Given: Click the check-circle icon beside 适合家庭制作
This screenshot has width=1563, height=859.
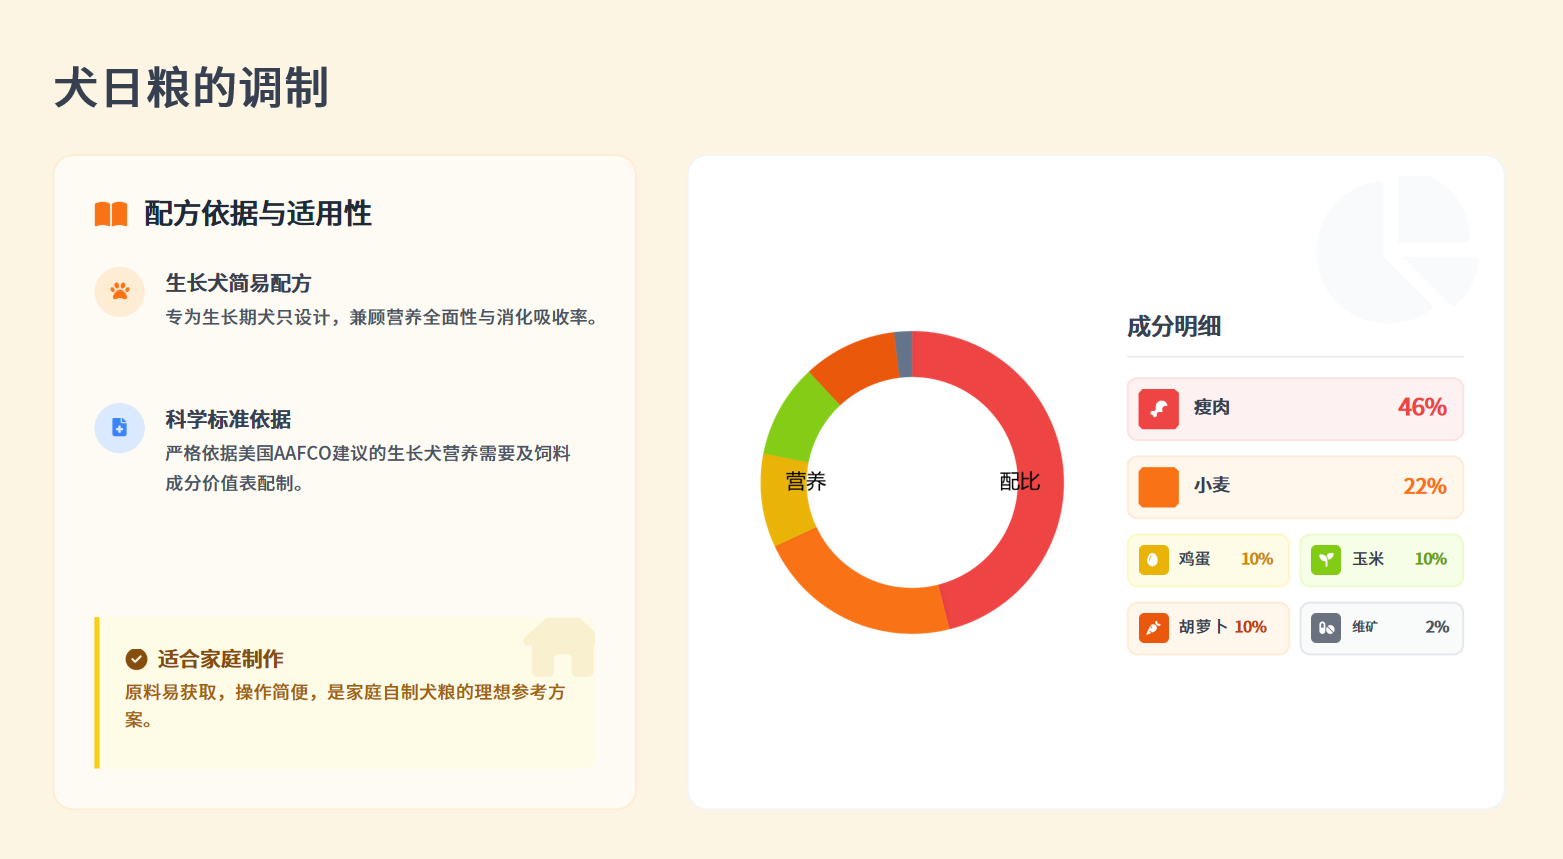Looking at the screenshot, I should click(136, 659).
